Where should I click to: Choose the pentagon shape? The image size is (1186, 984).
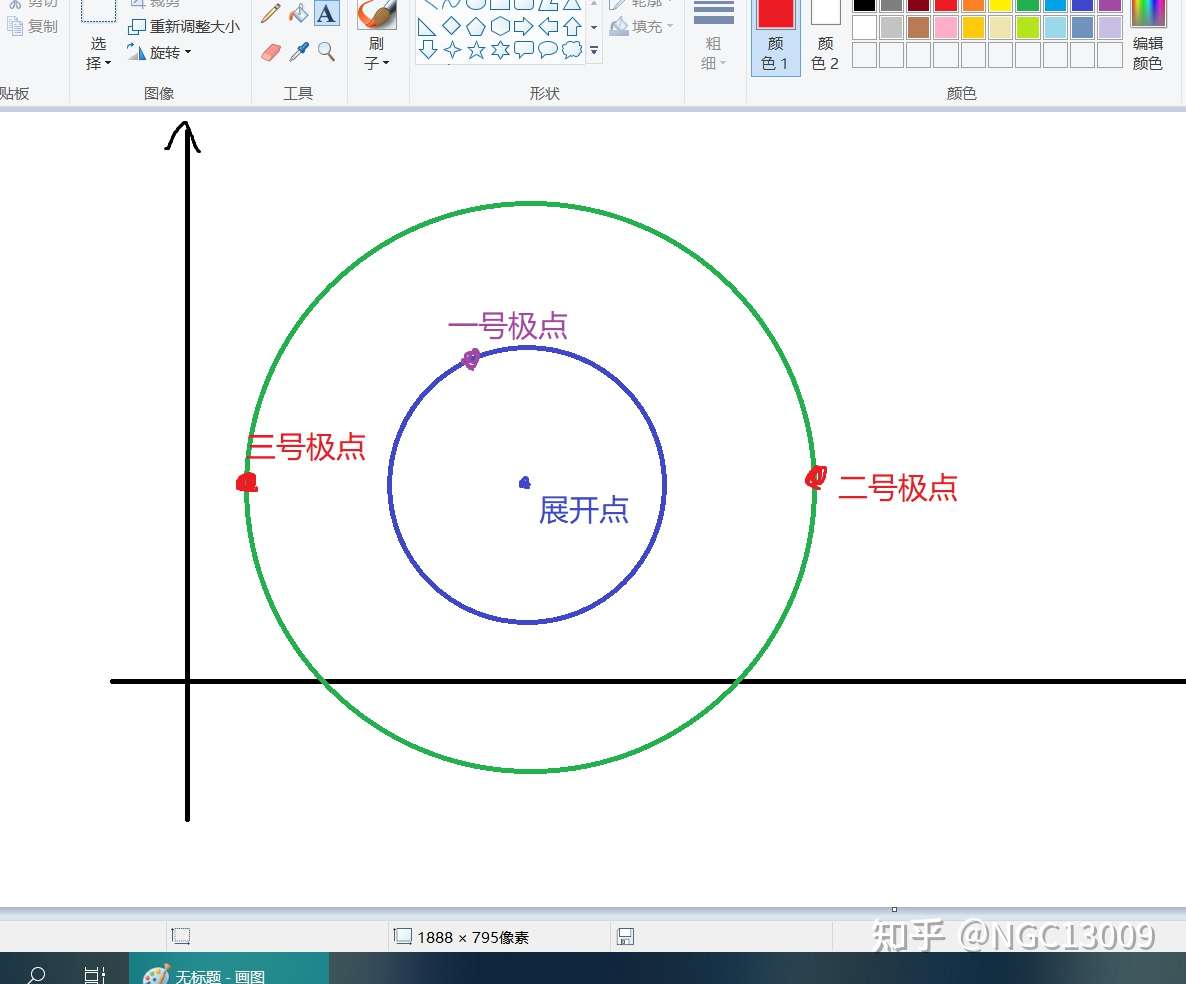[x=476, y=26]
